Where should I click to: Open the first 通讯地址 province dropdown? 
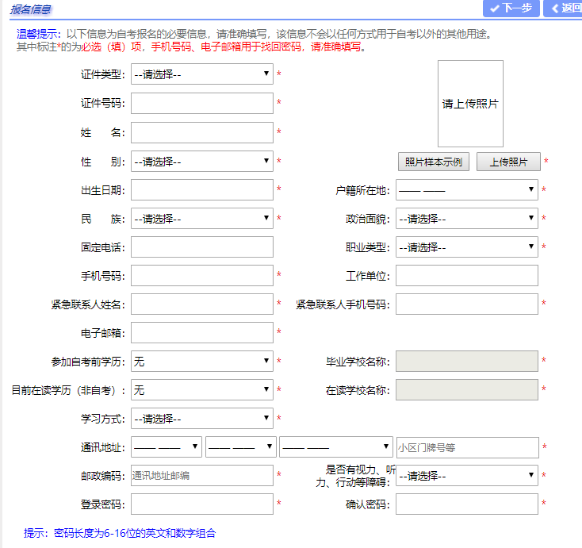click(166, 447)
